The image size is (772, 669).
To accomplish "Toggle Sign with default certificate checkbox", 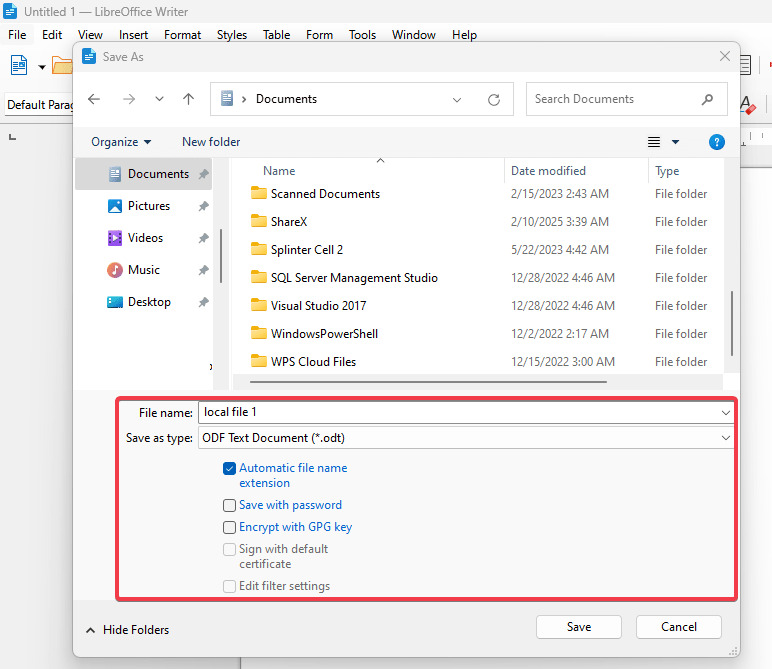I will pyautogui.click(x=229, y=549).
